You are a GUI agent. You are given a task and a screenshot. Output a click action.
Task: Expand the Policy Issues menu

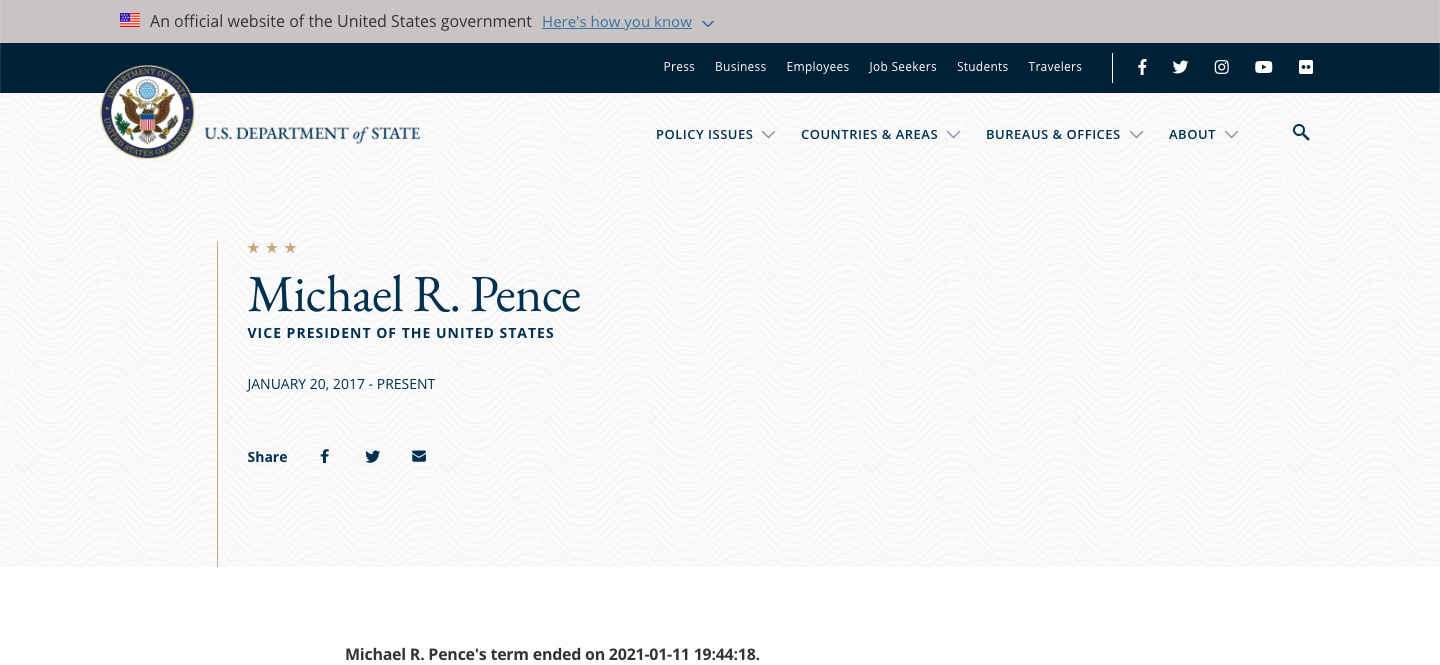[715, 134]
